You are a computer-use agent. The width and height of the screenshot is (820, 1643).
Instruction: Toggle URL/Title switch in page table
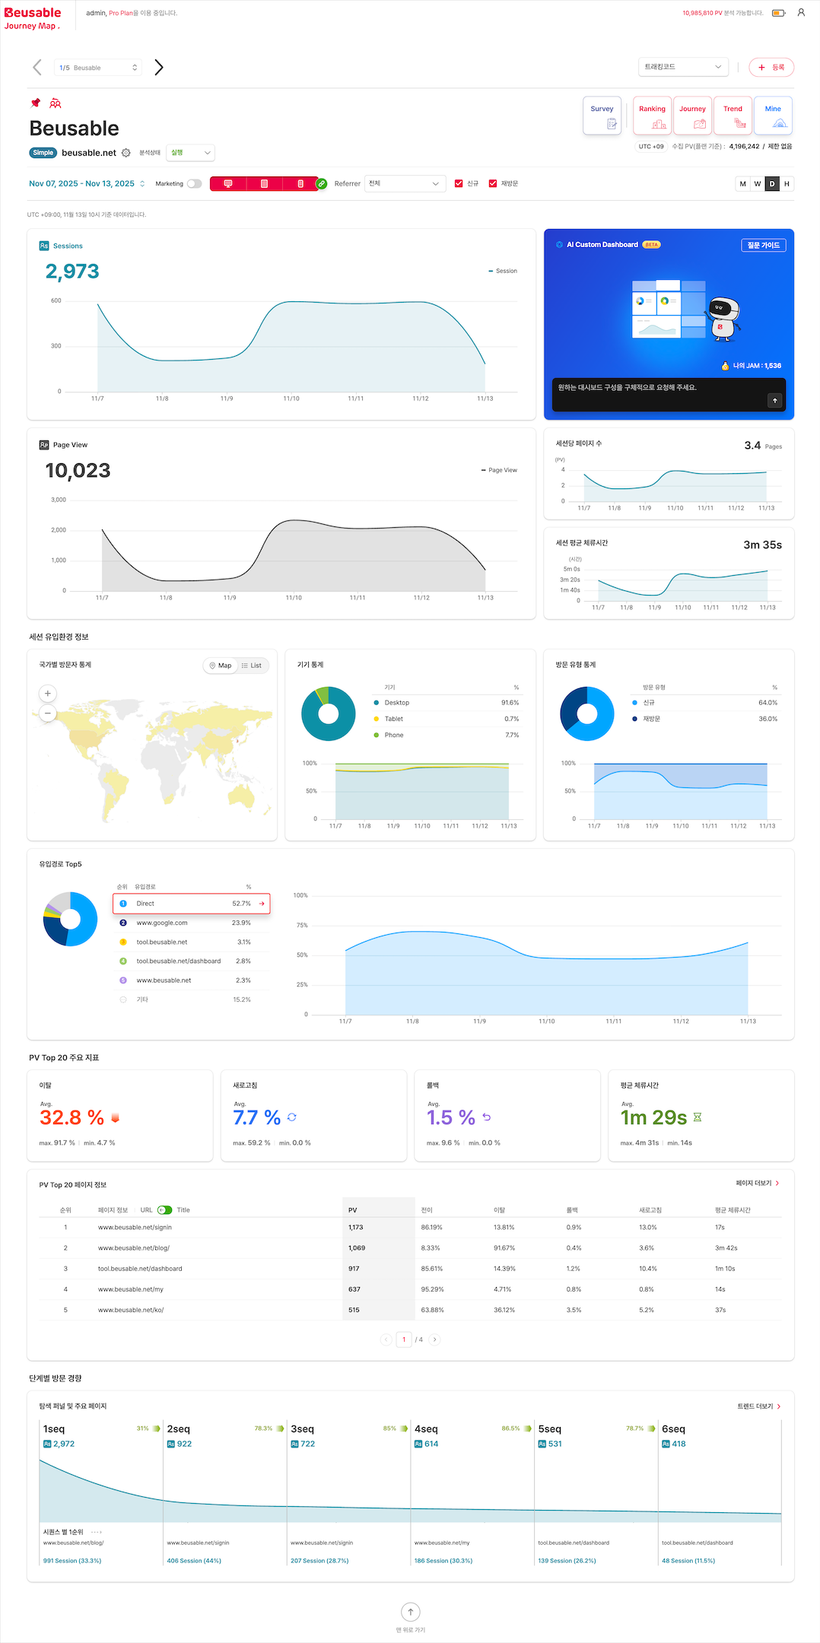[164, 1210]
